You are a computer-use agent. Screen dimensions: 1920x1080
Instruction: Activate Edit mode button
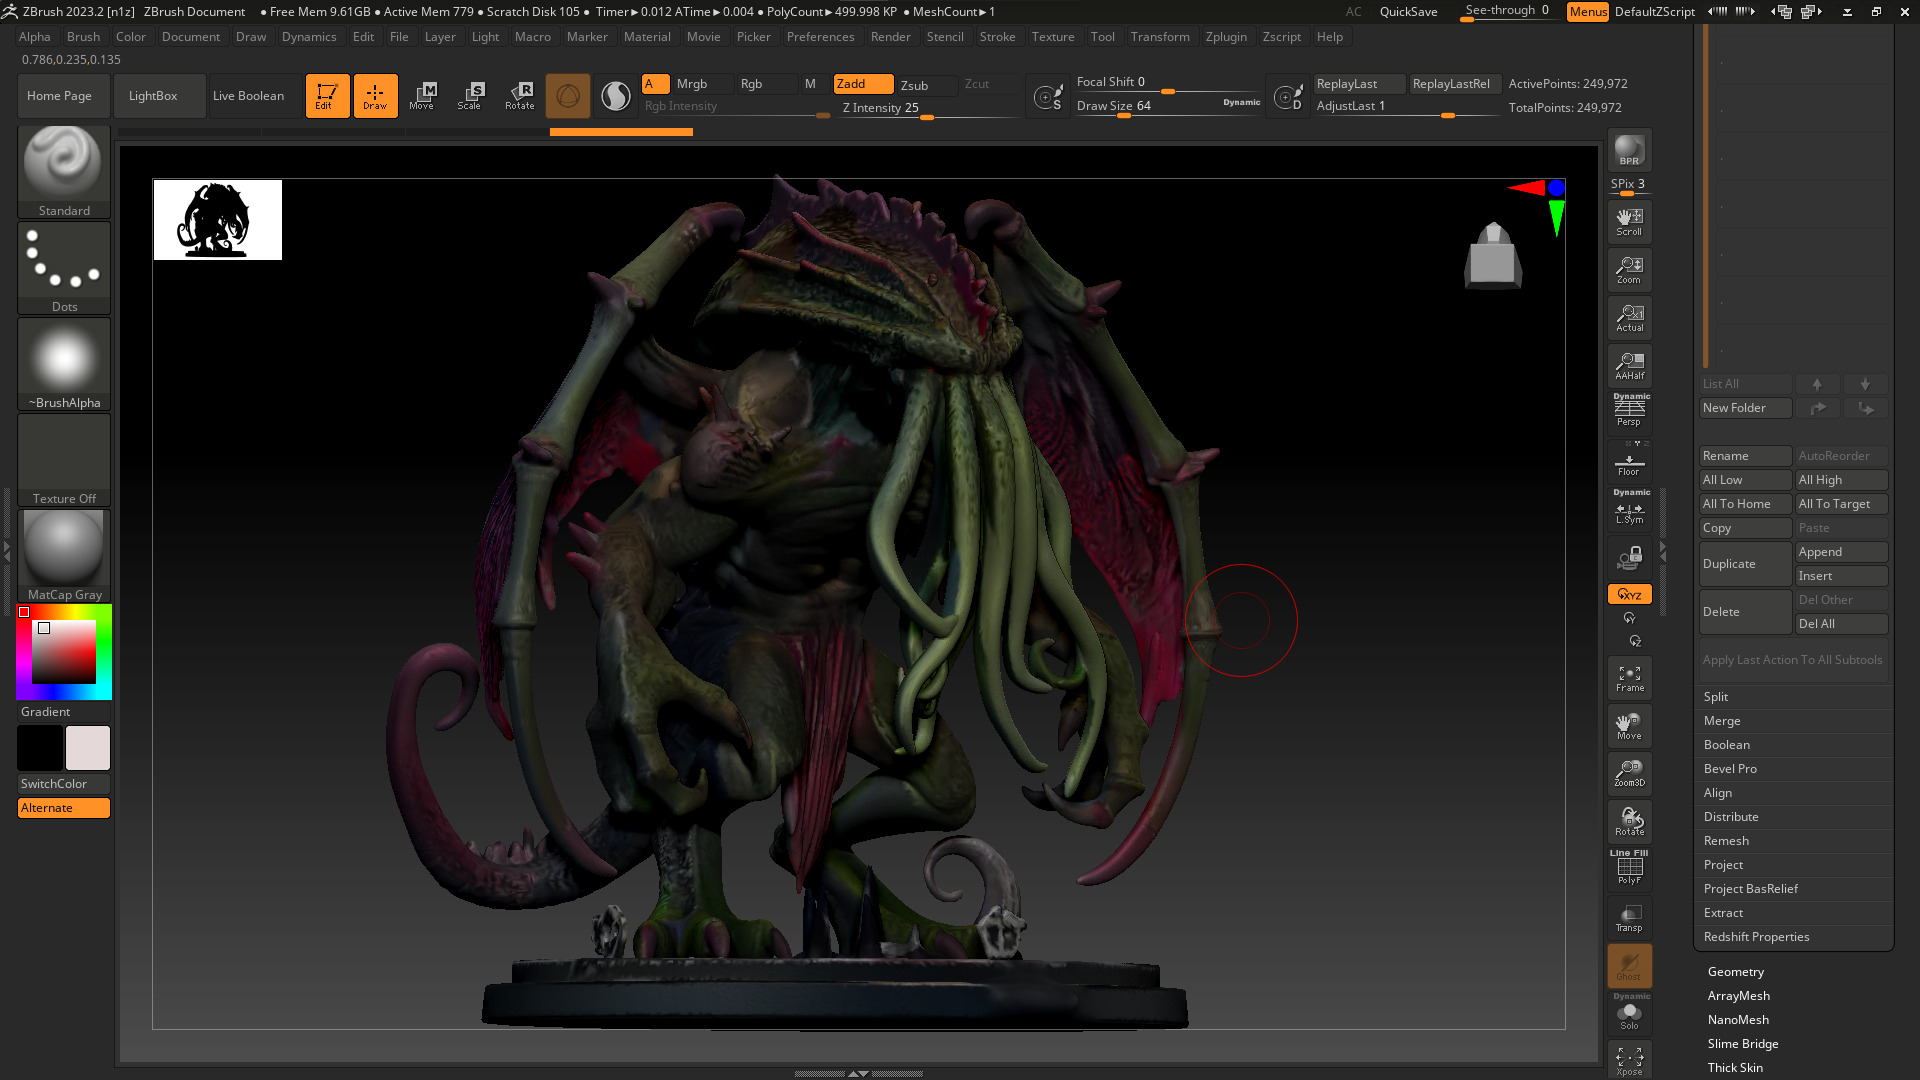click(x=327, y=96)
